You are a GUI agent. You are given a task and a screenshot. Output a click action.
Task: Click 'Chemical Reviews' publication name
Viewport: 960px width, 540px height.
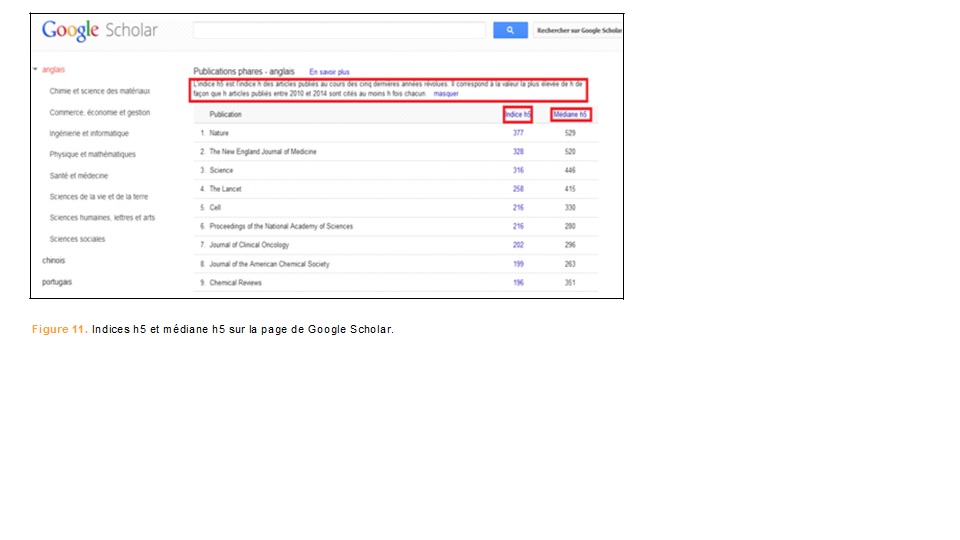[x=235, y=283]
